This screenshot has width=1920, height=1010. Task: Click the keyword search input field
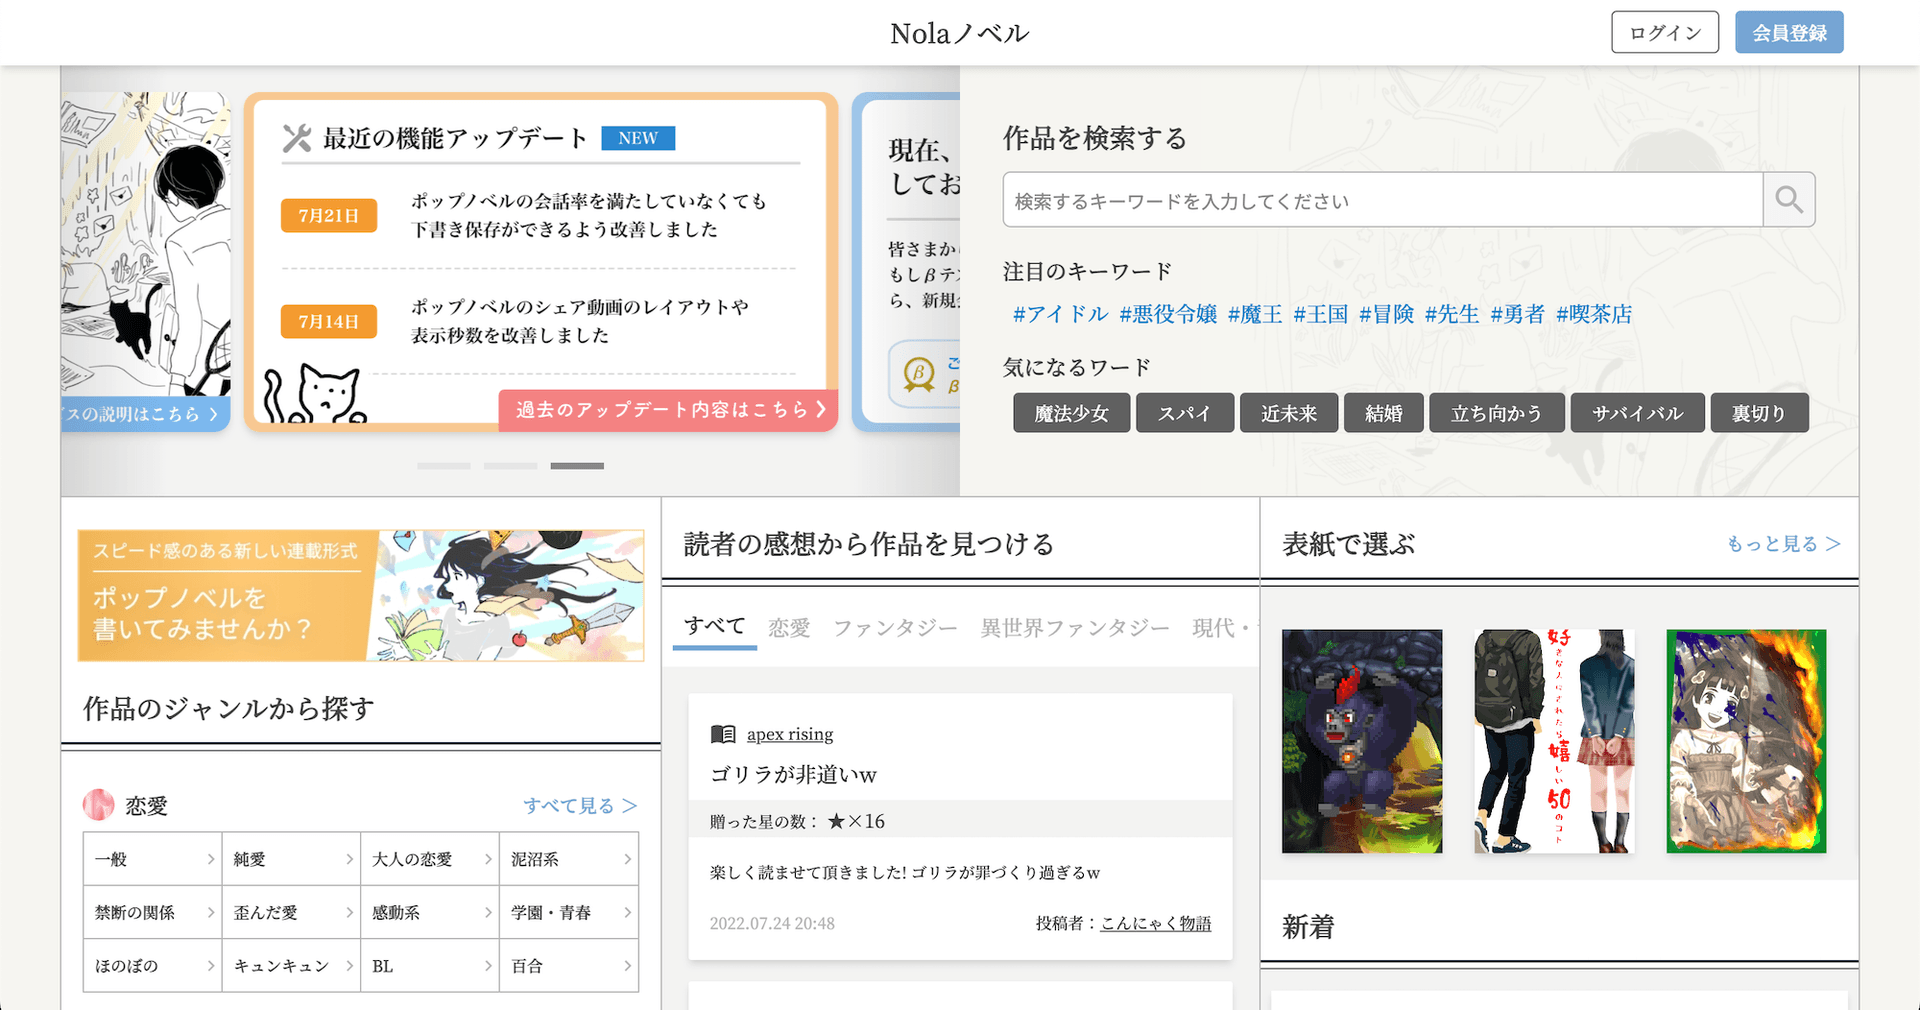pos(1380,199)
